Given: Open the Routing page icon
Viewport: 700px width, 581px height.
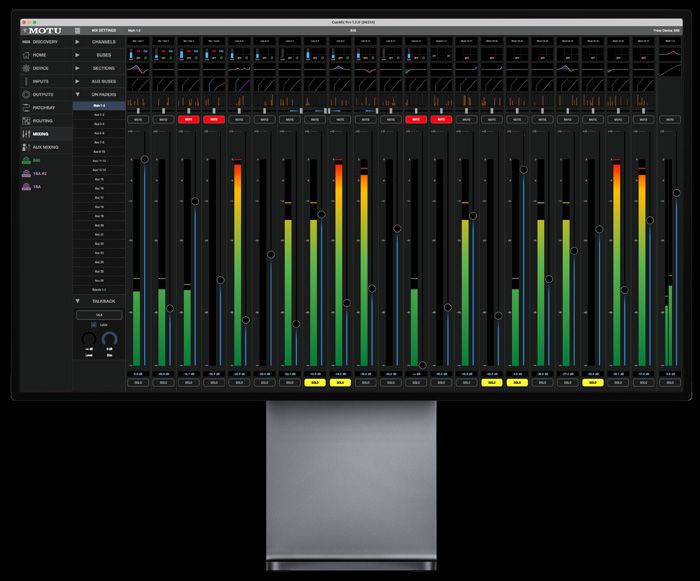Looking at the screenshot, I should [25, 120].
